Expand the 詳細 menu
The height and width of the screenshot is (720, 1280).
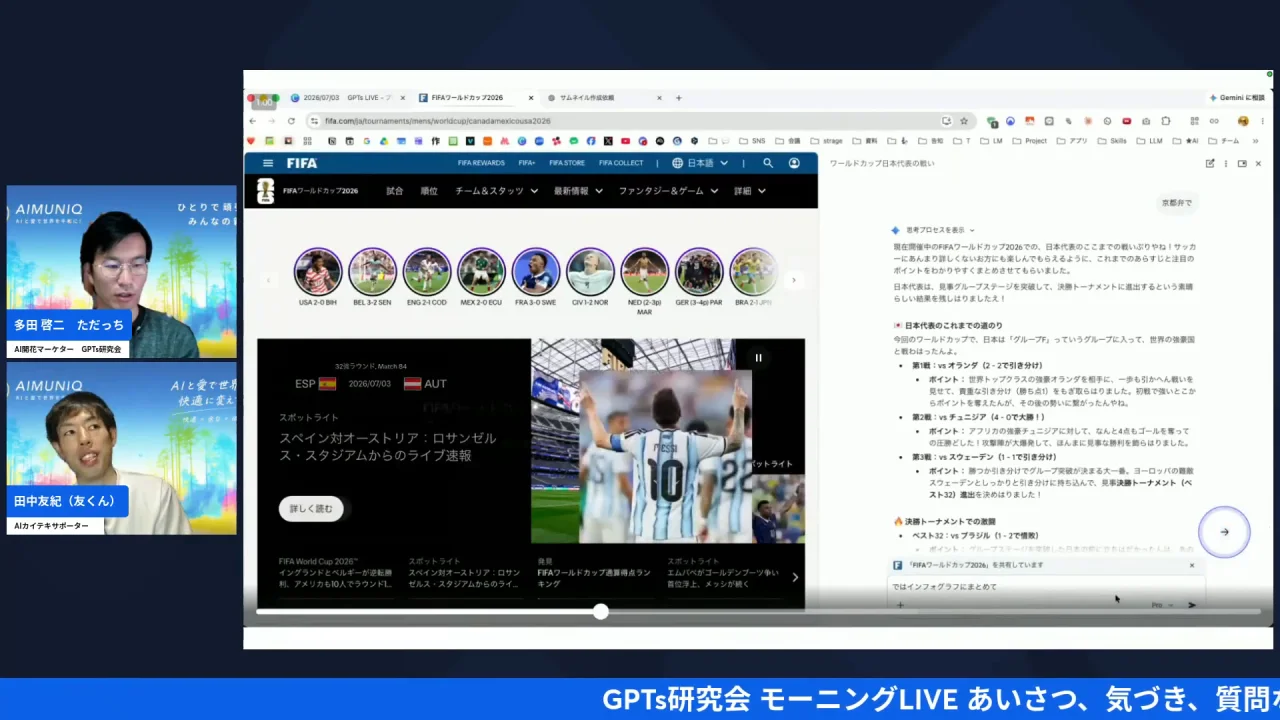[749, 191]
